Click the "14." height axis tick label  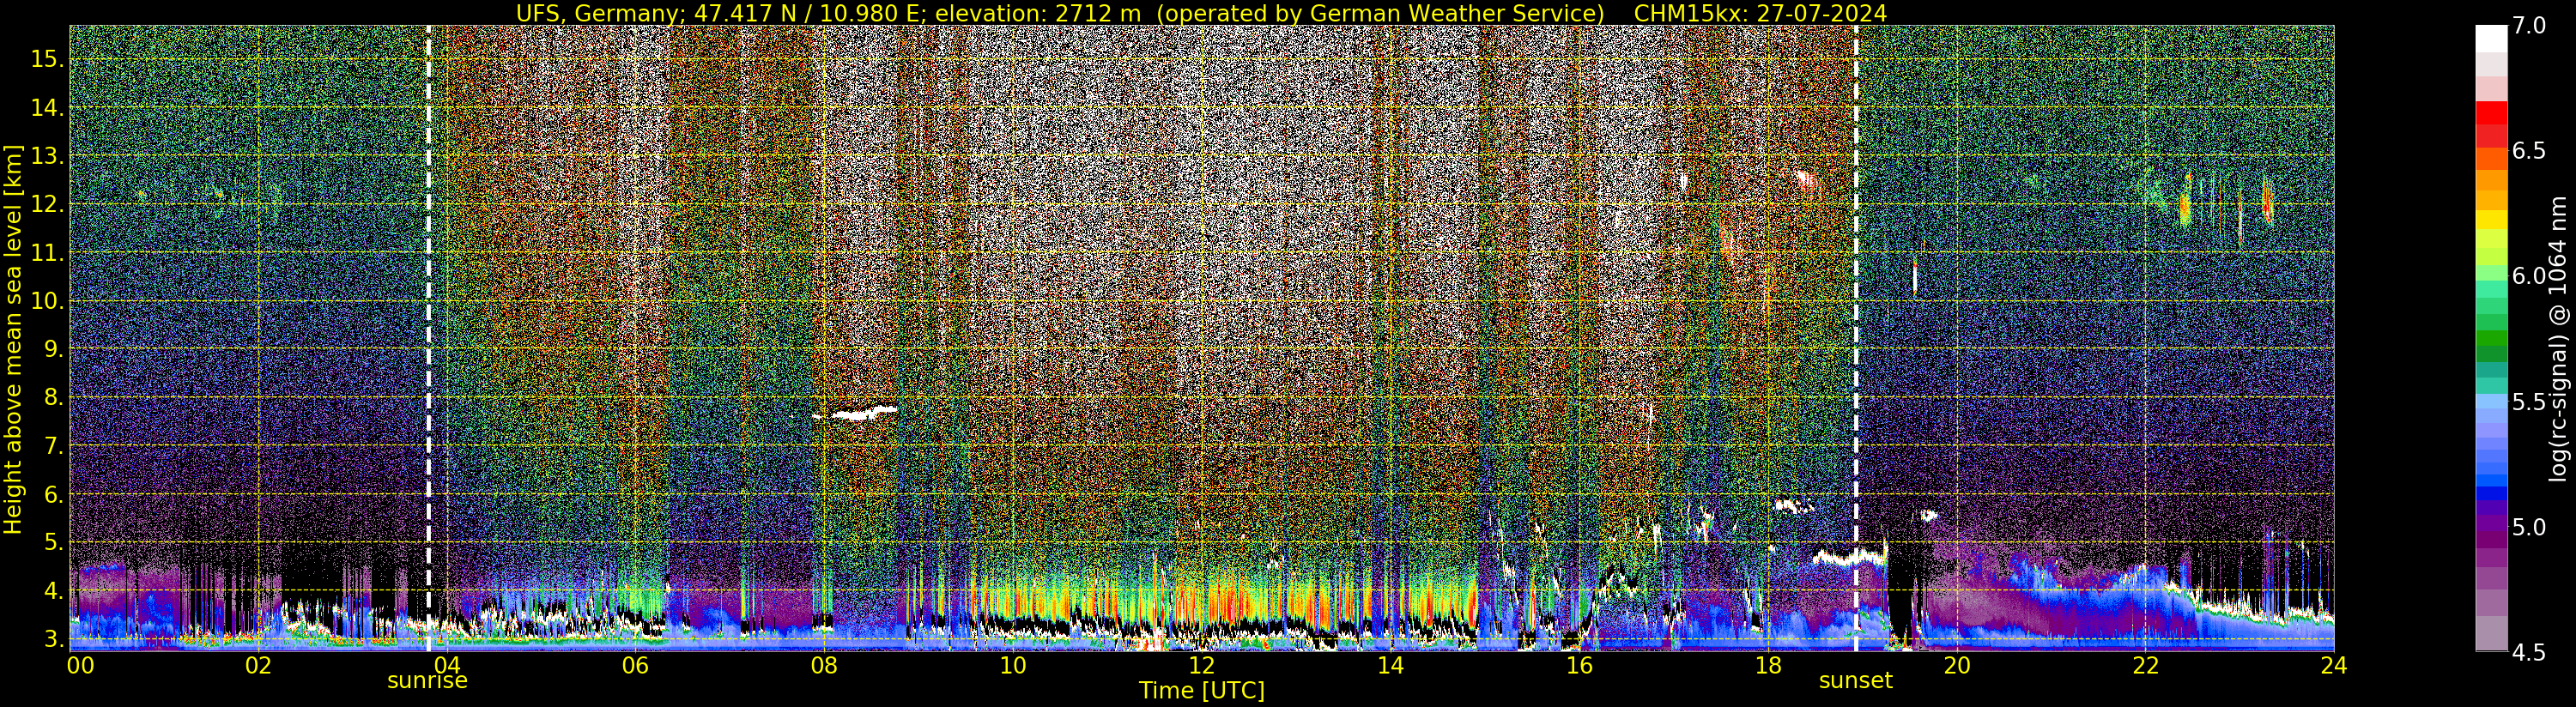pos(46,108)
